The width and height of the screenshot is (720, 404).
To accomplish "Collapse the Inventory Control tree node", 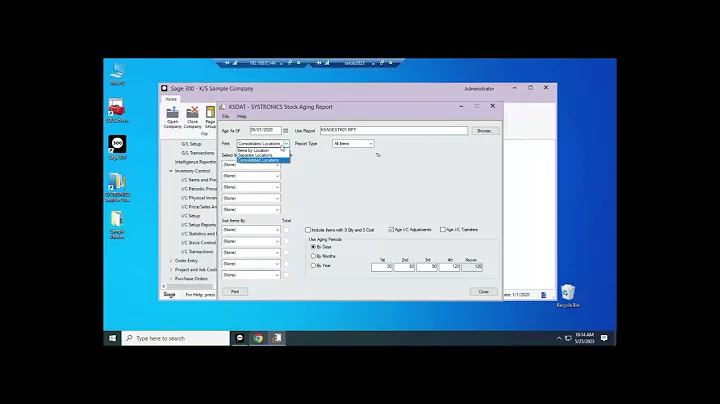I will 171,171.
